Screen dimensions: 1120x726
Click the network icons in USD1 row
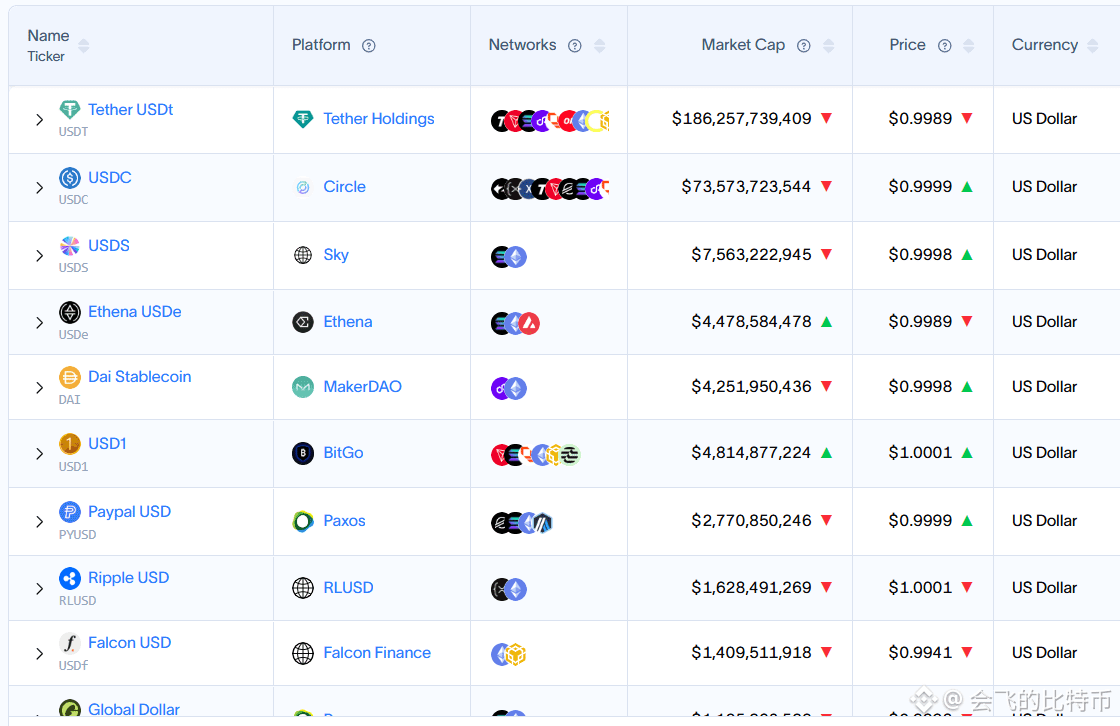535,454
